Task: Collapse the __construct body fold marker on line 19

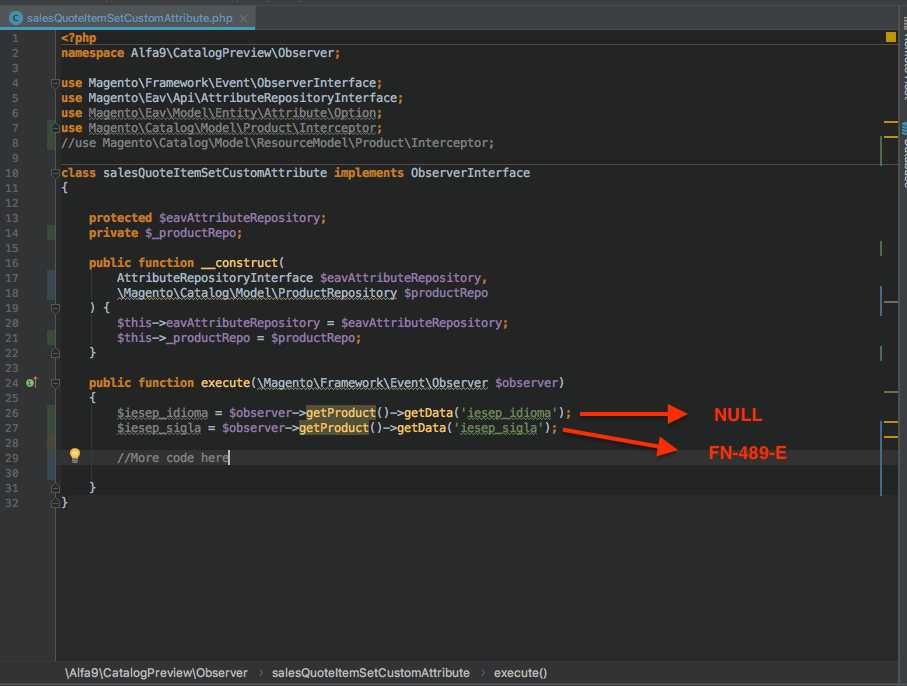Action: (54, 308)
